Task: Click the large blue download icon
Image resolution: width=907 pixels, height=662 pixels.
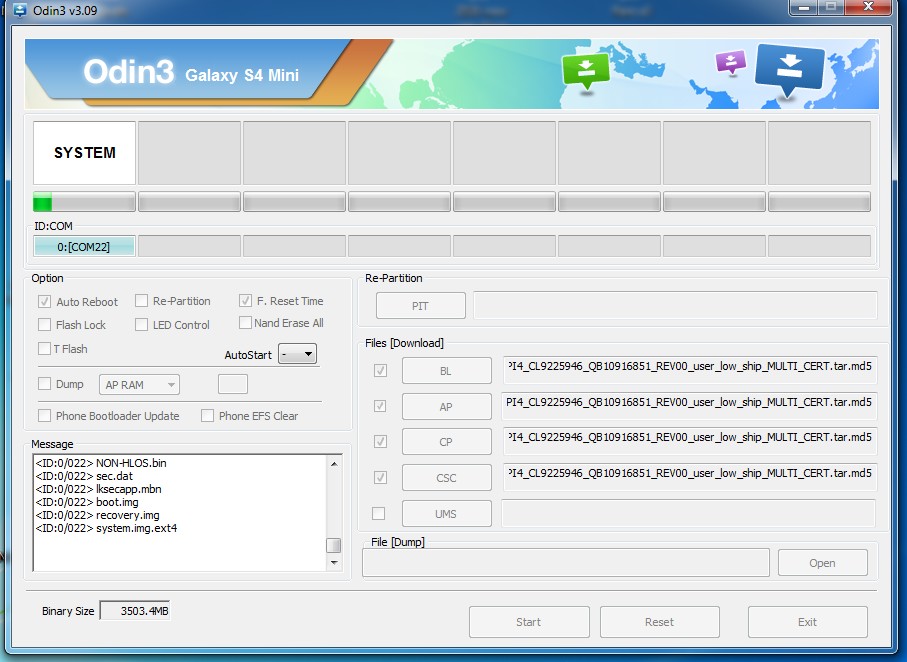Action: click(790, 69)
